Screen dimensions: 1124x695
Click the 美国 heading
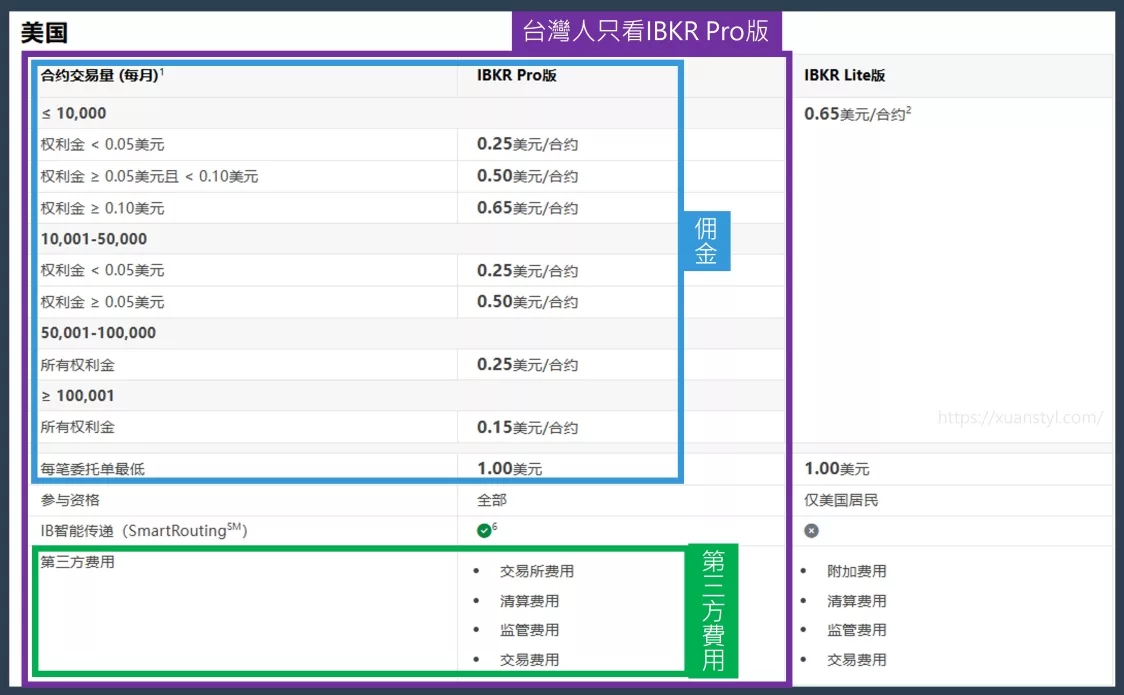[x=44, y=32]
